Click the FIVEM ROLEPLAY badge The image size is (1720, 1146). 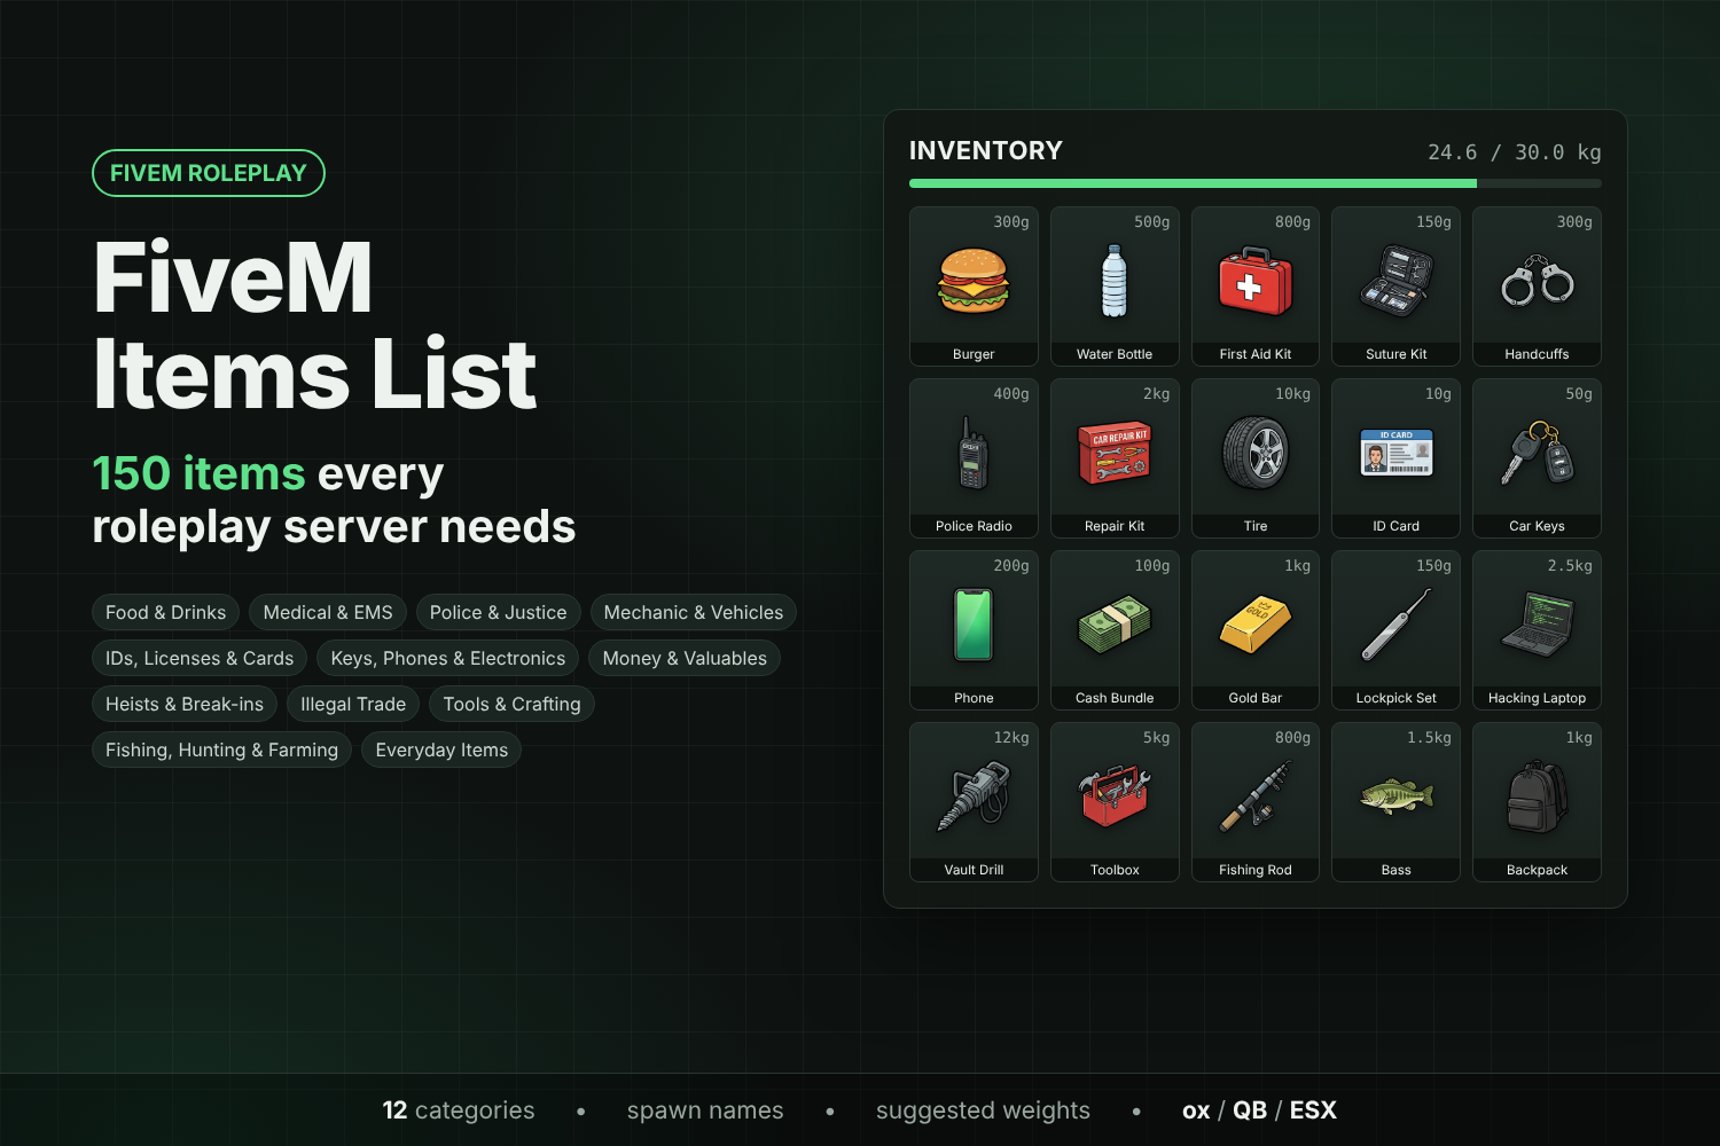(x=208, y=173)
